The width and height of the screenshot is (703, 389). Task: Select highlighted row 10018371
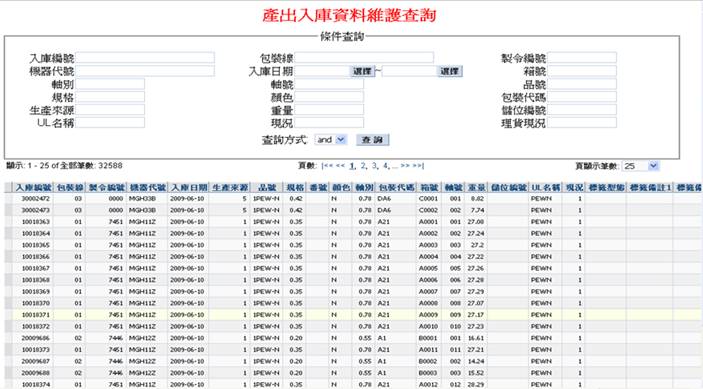(353, 315)
